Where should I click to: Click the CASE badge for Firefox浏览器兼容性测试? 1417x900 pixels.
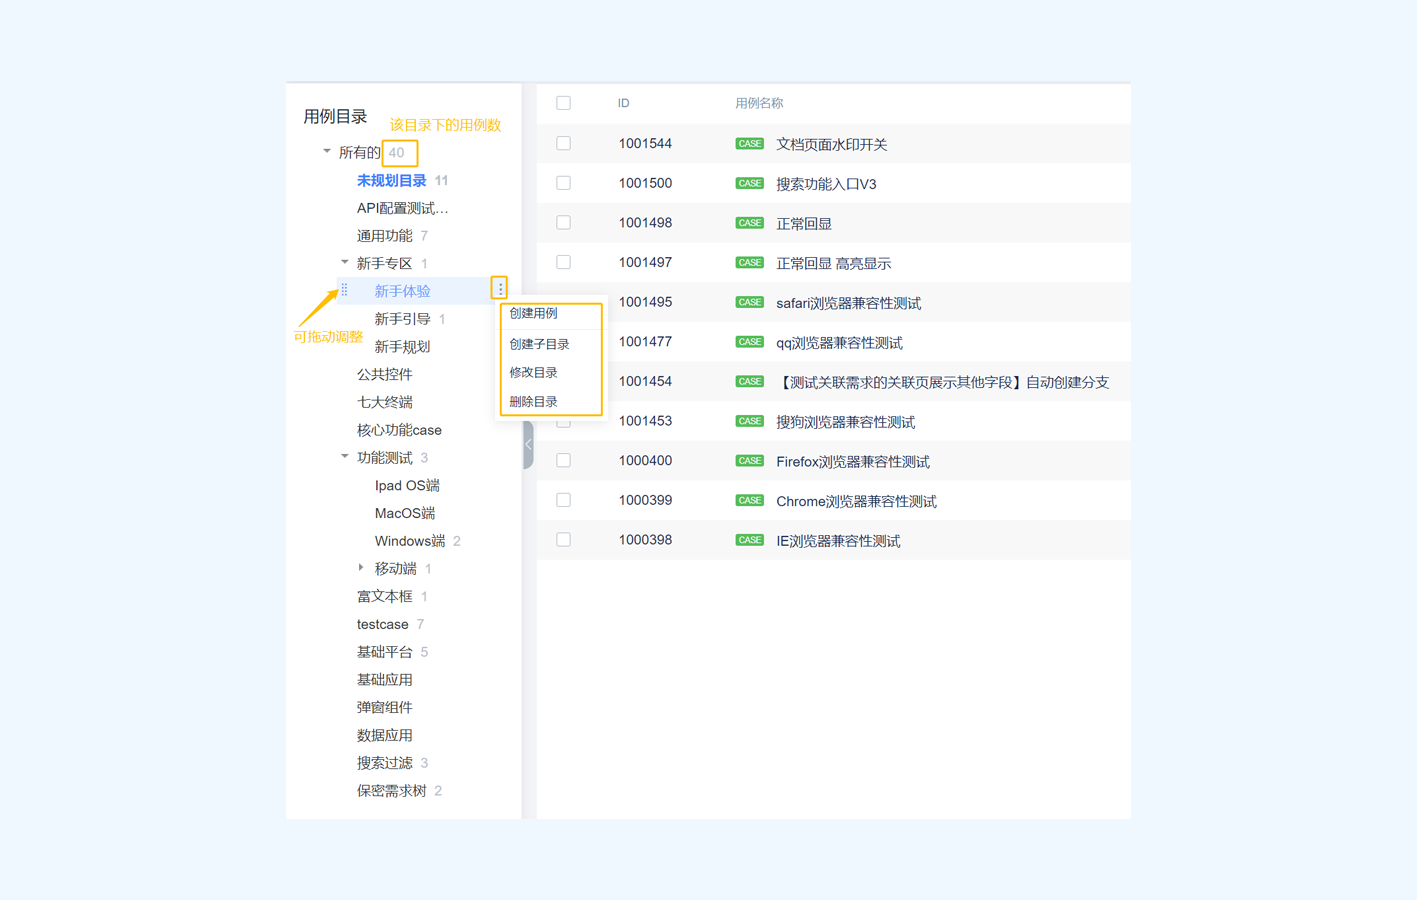749,461
